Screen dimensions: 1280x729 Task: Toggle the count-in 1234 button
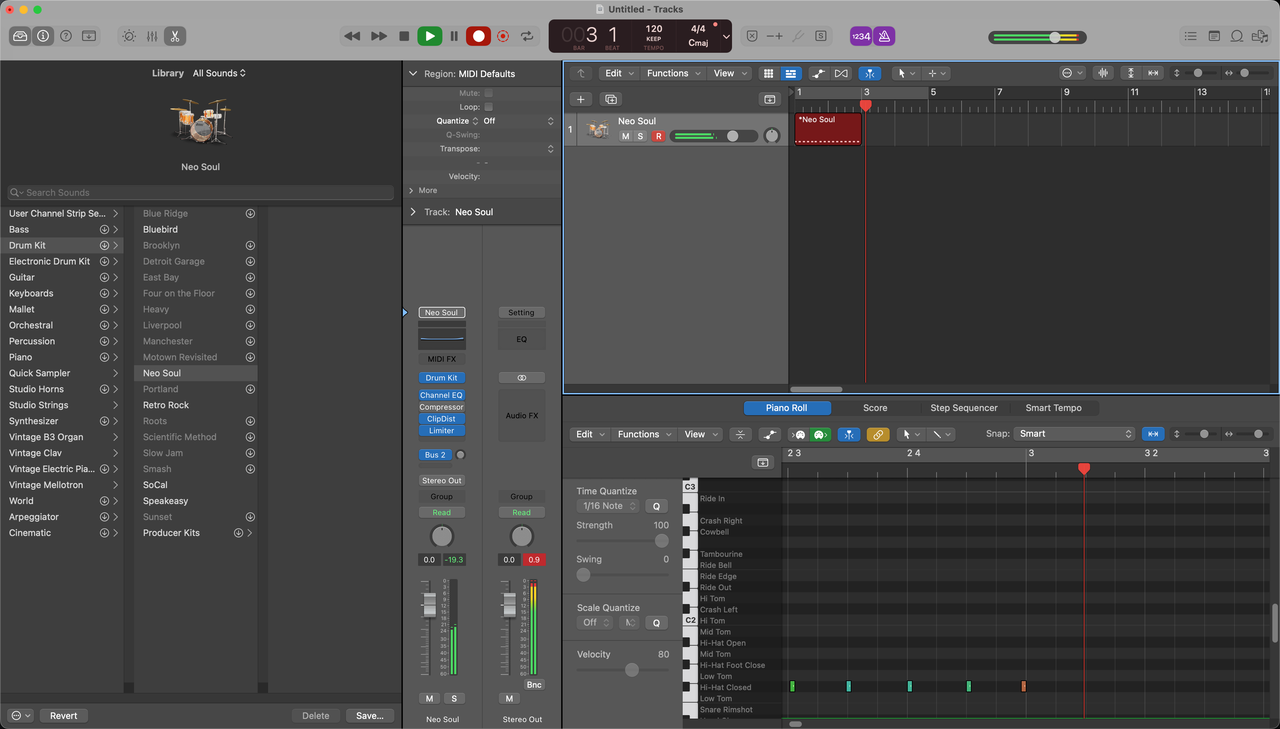(860, 36)
